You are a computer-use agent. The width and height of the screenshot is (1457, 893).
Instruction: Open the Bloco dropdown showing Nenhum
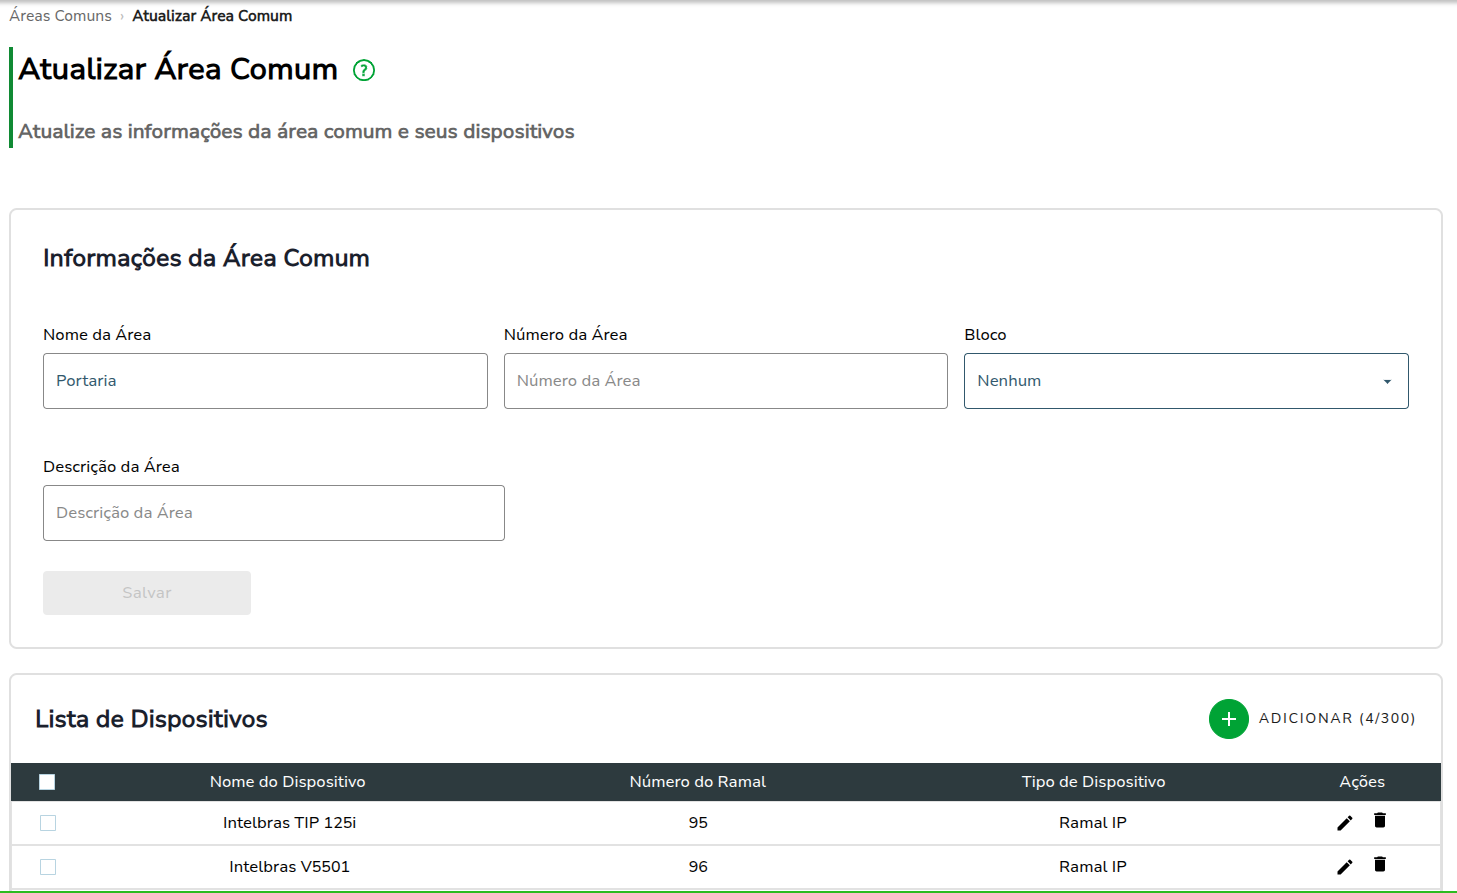click(1186, 381)
